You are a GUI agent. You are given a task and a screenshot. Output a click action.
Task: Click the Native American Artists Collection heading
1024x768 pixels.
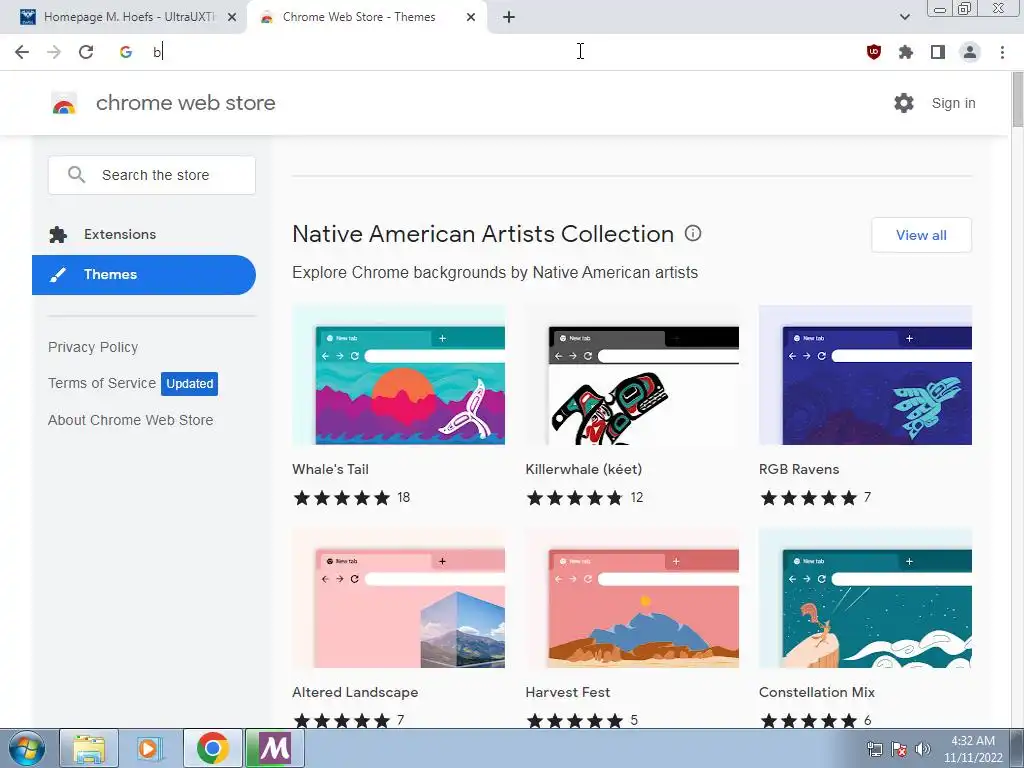pos(483,234)
